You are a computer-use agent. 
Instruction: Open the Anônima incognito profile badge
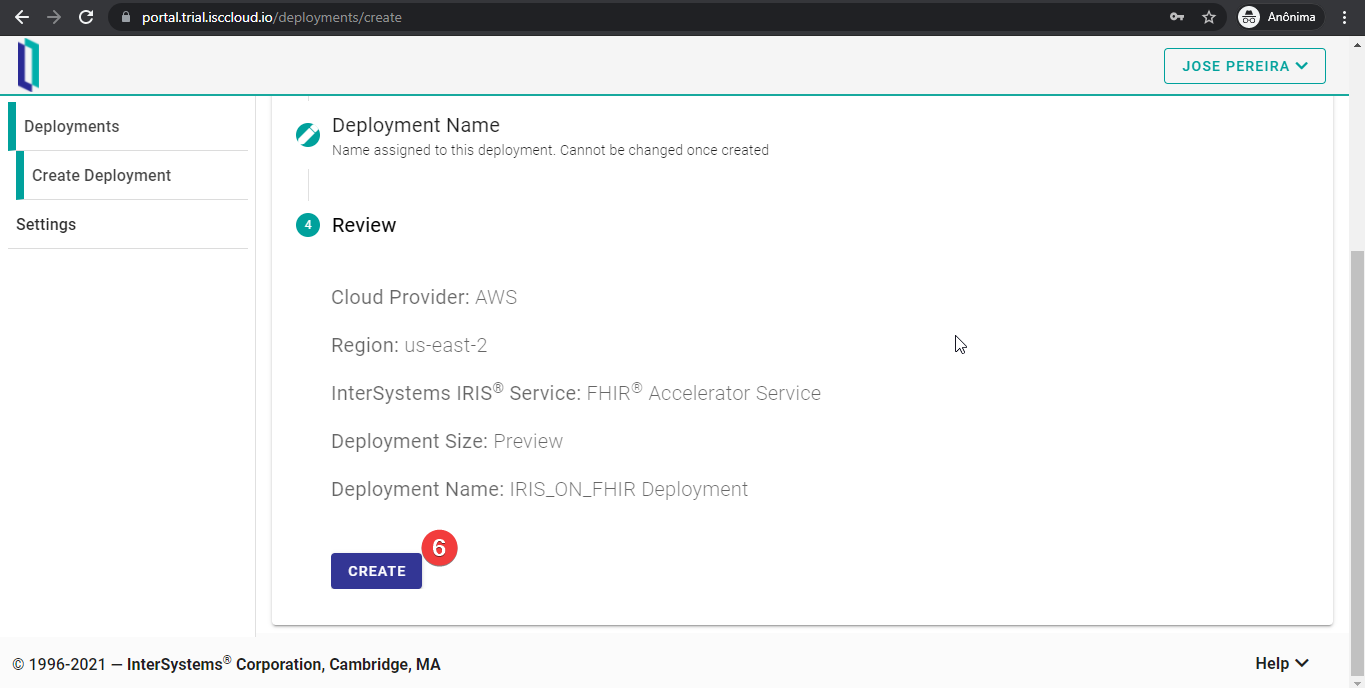(x=1280, y=17)
